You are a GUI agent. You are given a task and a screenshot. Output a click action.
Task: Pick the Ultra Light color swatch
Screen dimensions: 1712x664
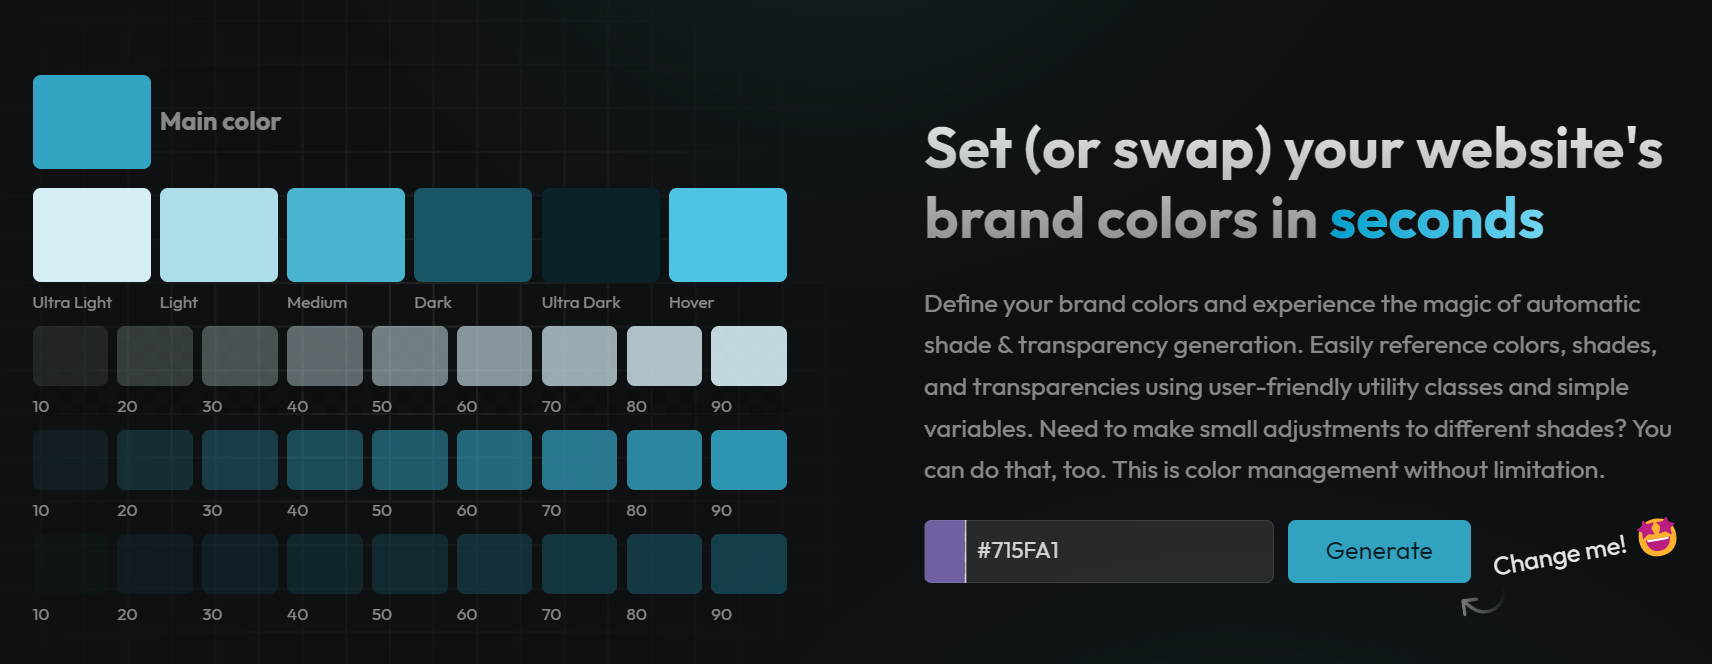pyautogui.click(x=92, y=235)
